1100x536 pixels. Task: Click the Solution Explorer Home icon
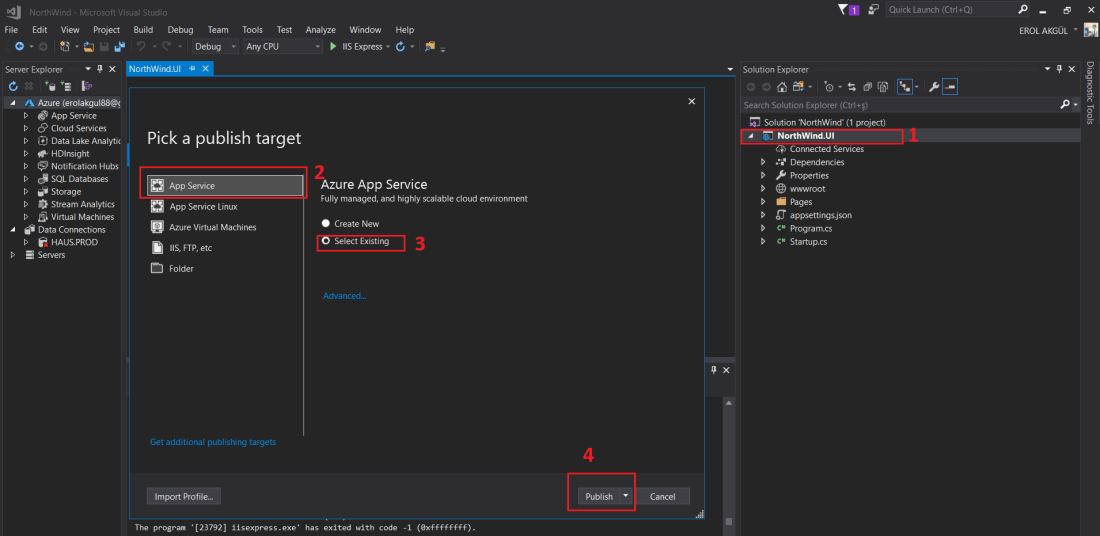coord(781,87)
